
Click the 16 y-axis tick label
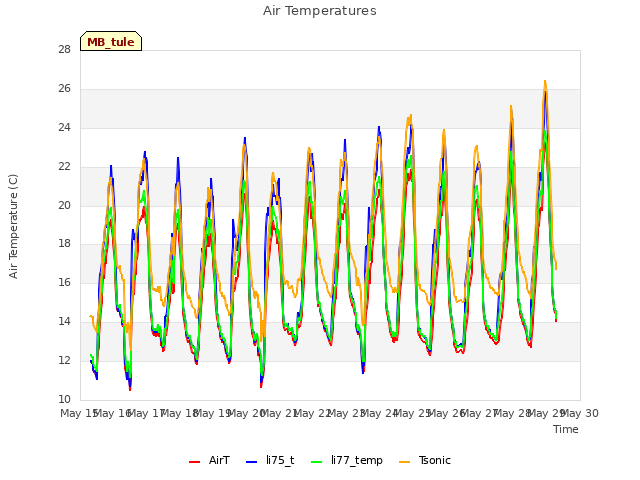pos(64,282)
